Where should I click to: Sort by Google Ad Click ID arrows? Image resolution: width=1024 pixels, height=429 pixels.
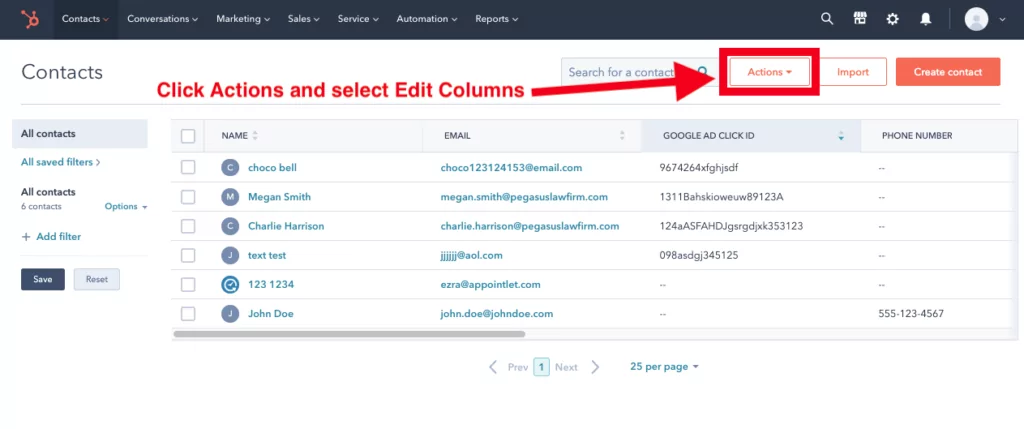coord(841,136)
